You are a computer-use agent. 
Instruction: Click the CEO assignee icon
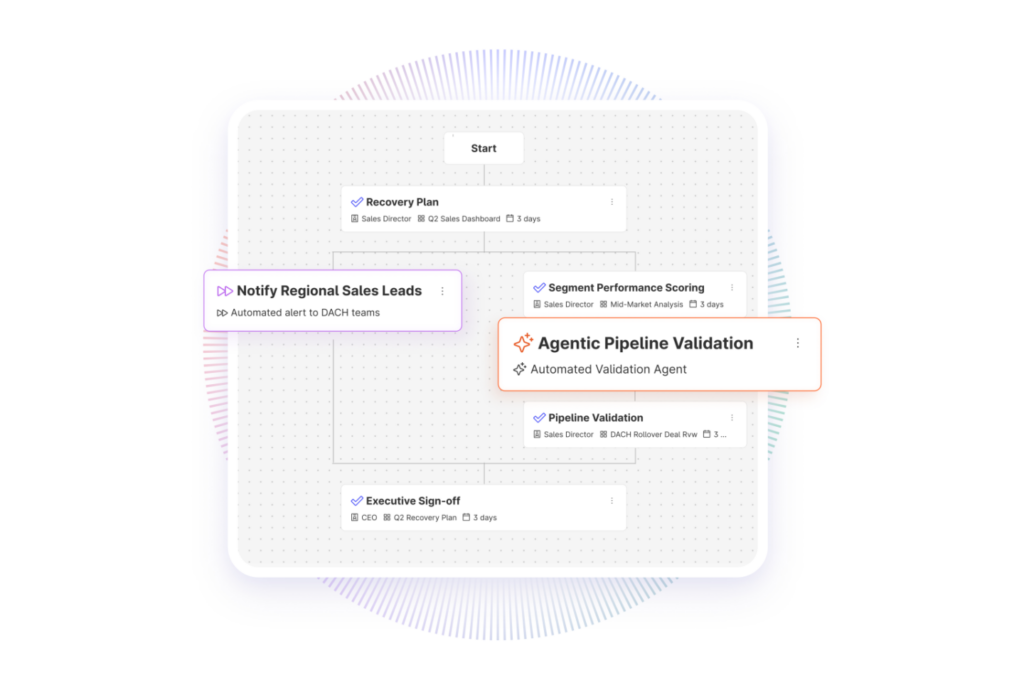pos(355,517)
